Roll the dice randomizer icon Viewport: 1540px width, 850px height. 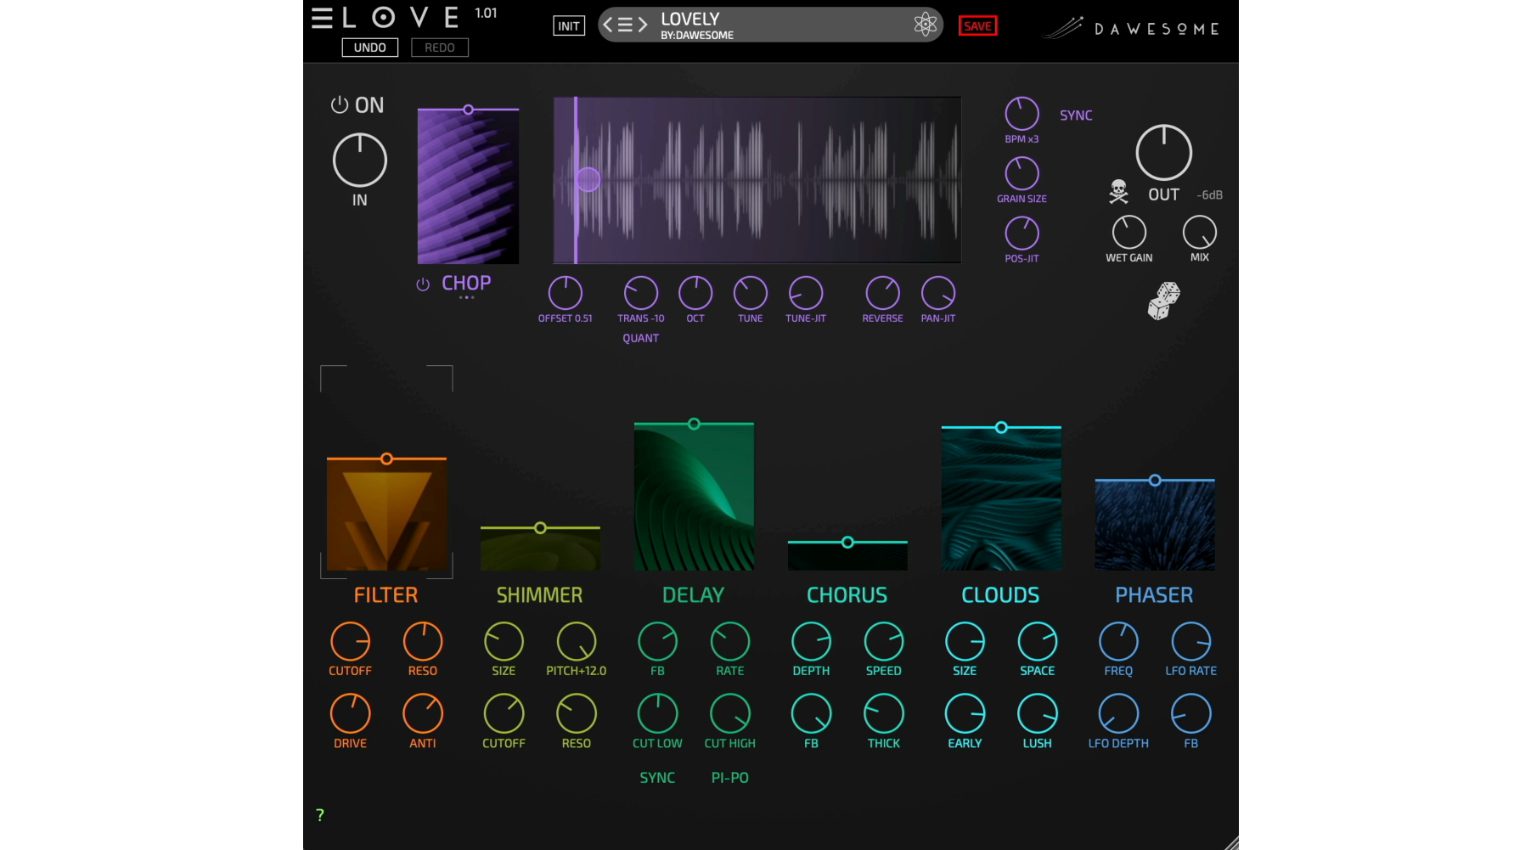[1163, 300]
